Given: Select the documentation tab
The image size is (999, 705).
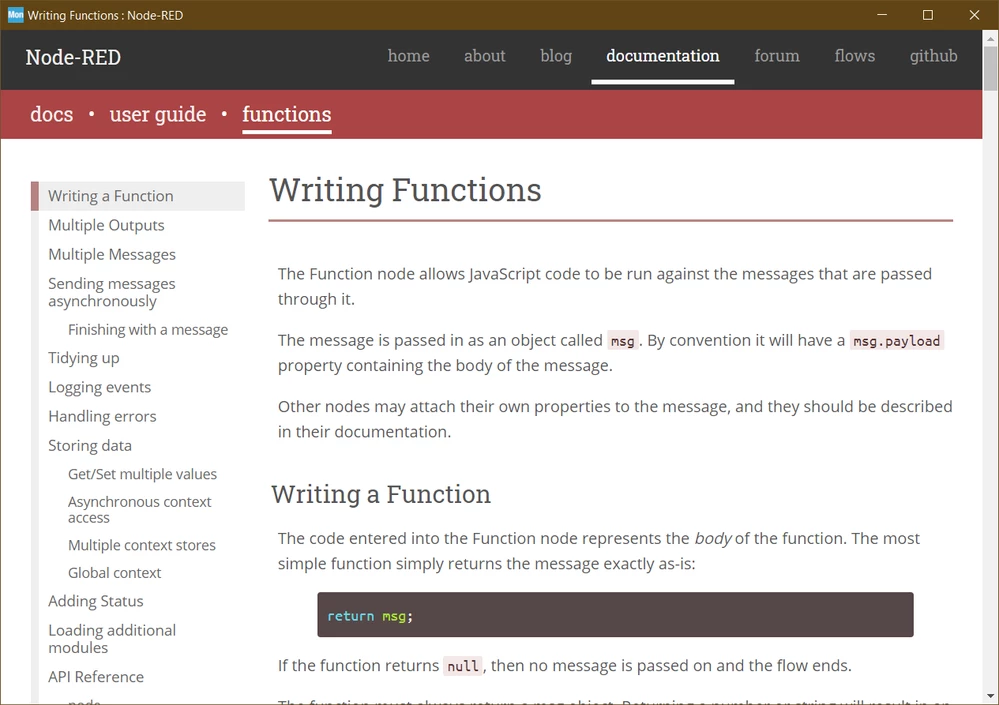Looking at the screenshot, I should pyautogui.click(x=663, y=56).
